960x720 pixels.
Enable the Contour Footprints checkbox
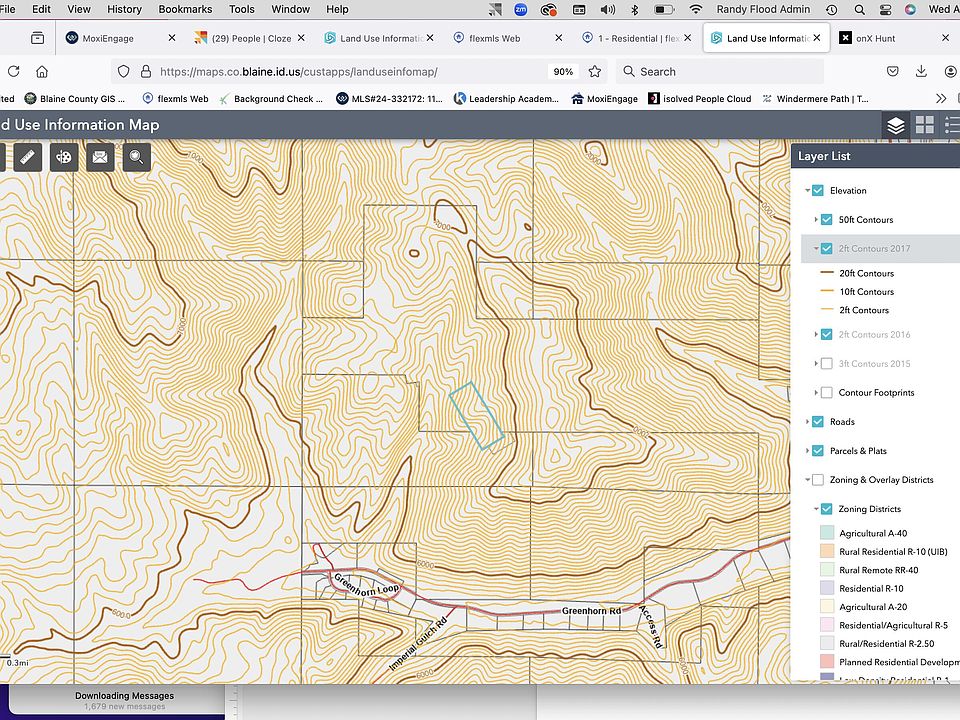(x=827, y=392)
